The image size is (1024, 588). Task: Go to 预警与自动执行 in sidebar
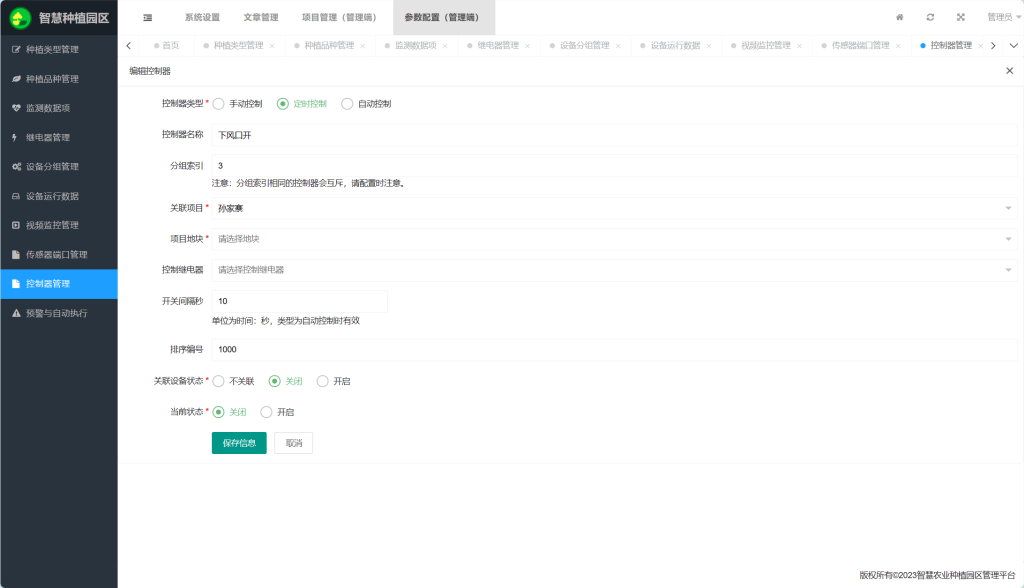tap(56, 313)
